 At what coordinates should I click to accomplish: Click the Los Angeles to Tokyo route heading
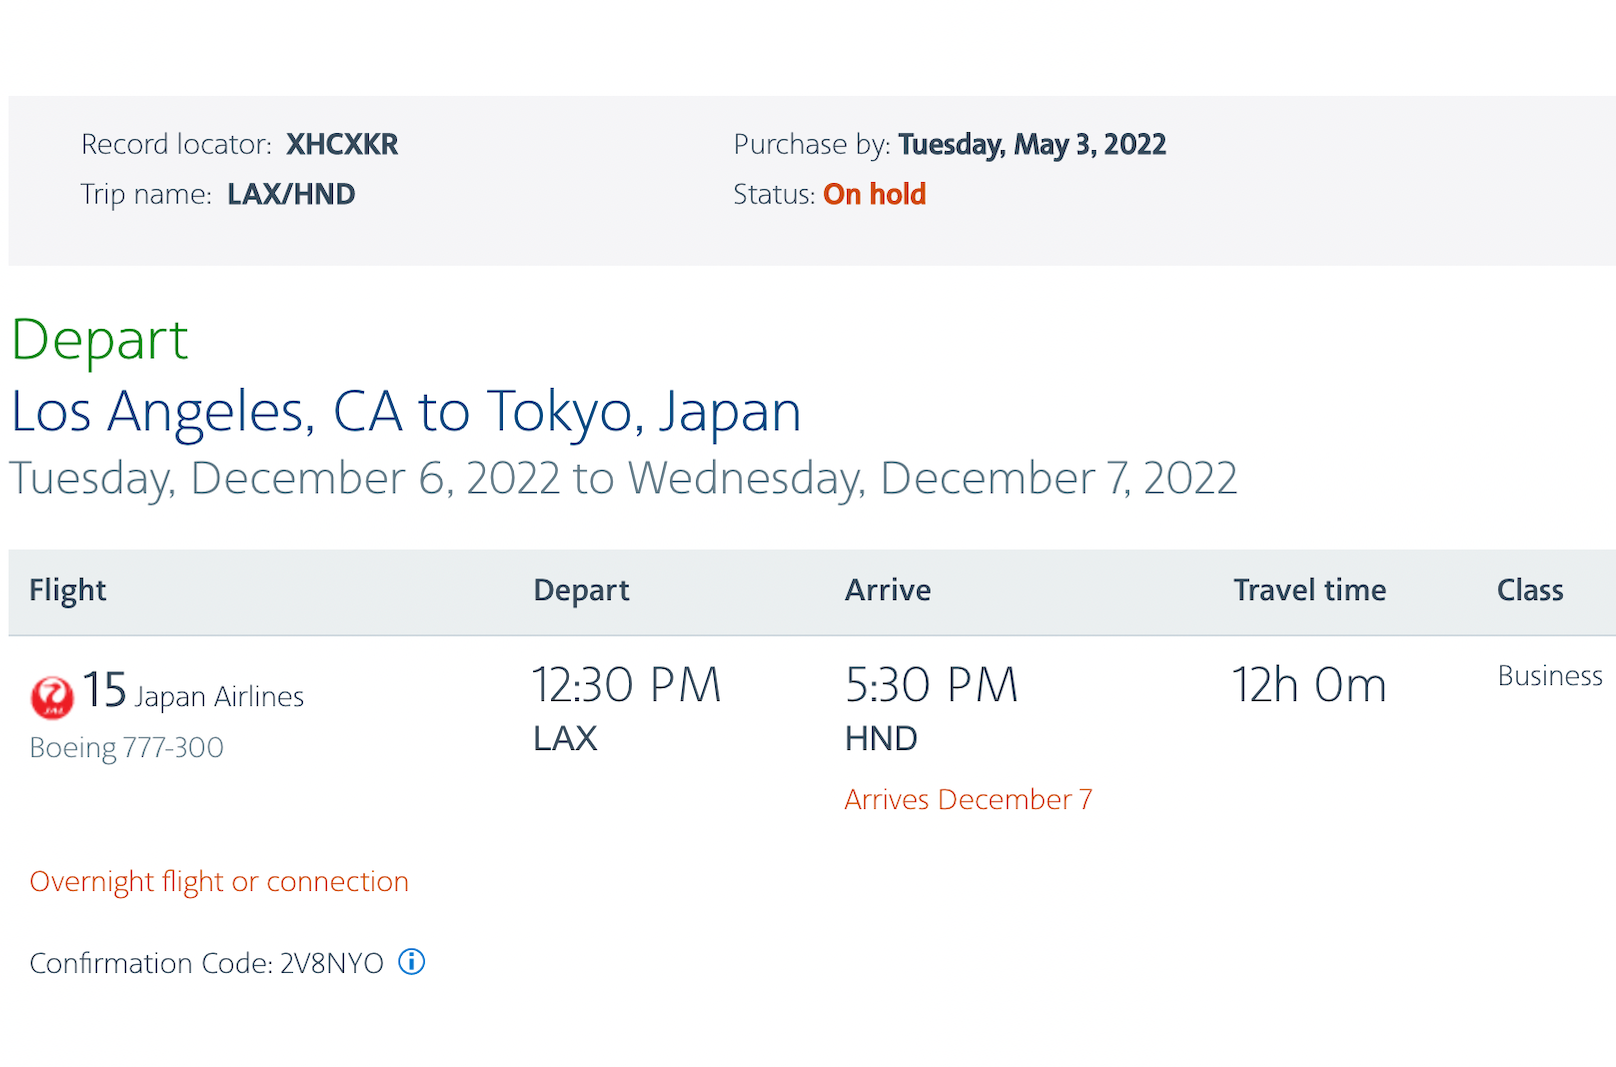406,412
